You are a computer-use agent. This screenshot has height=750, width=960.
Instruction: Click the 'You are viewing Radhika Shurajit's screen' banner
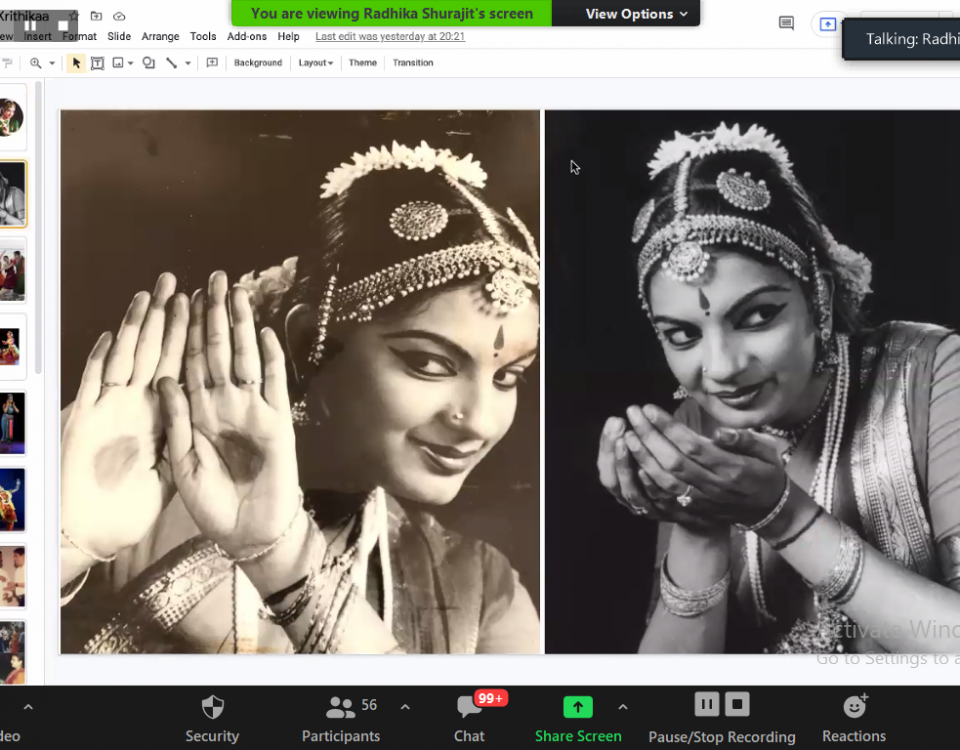coord(392,13)
